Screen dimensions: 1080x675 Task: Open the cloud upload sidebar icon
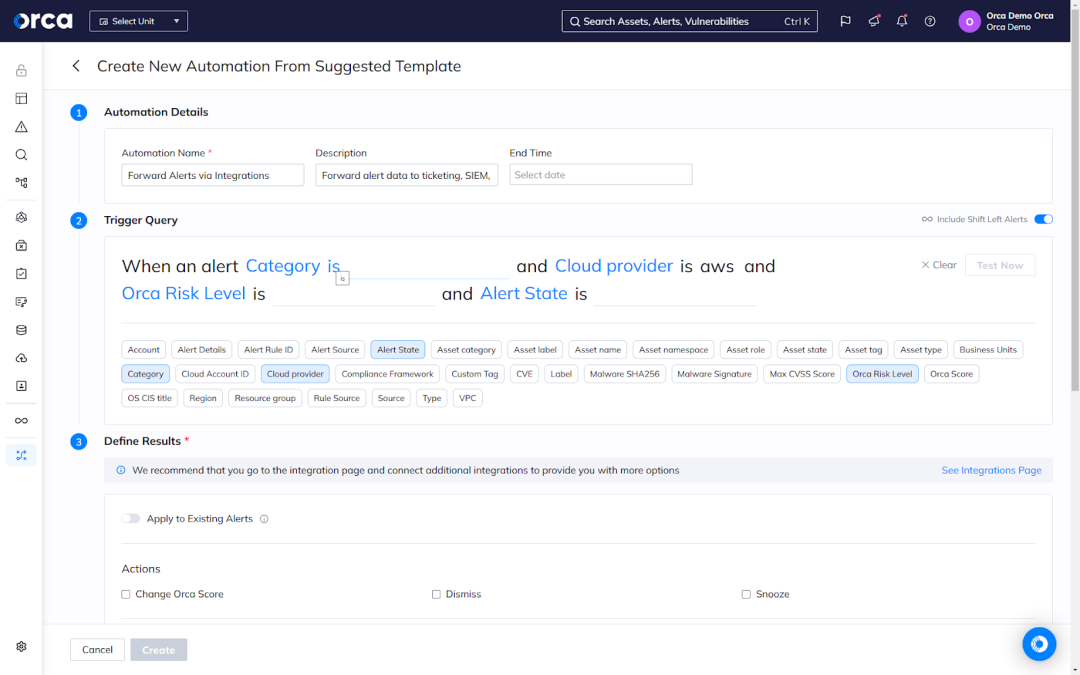tap(21, 358)
